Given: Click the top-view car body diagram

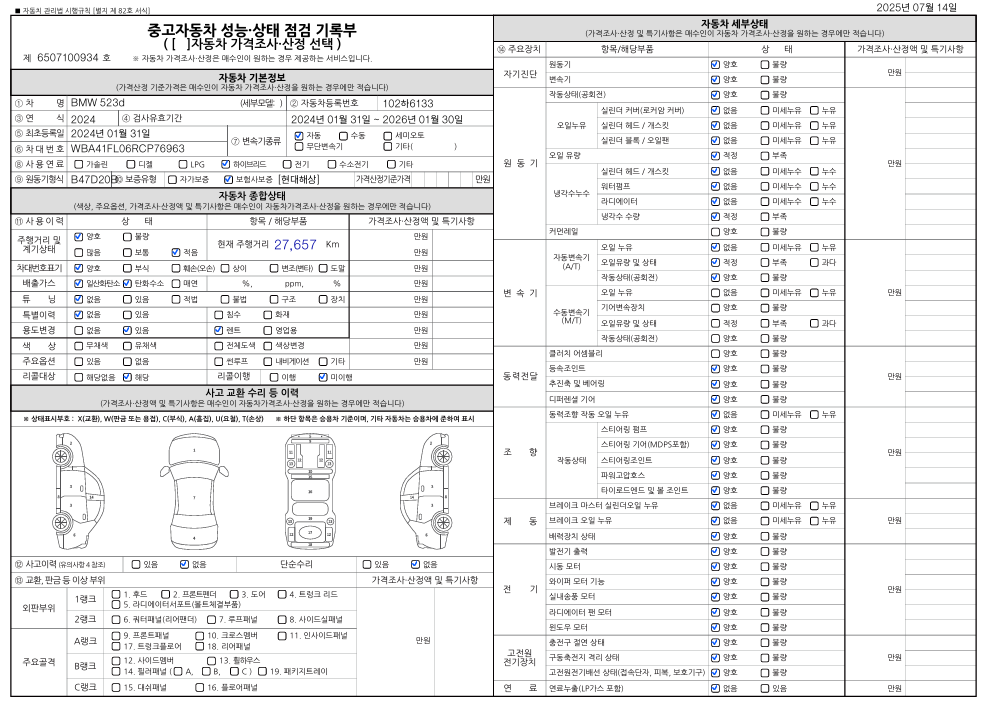Looking at the screenshot, I should point(194,491).
